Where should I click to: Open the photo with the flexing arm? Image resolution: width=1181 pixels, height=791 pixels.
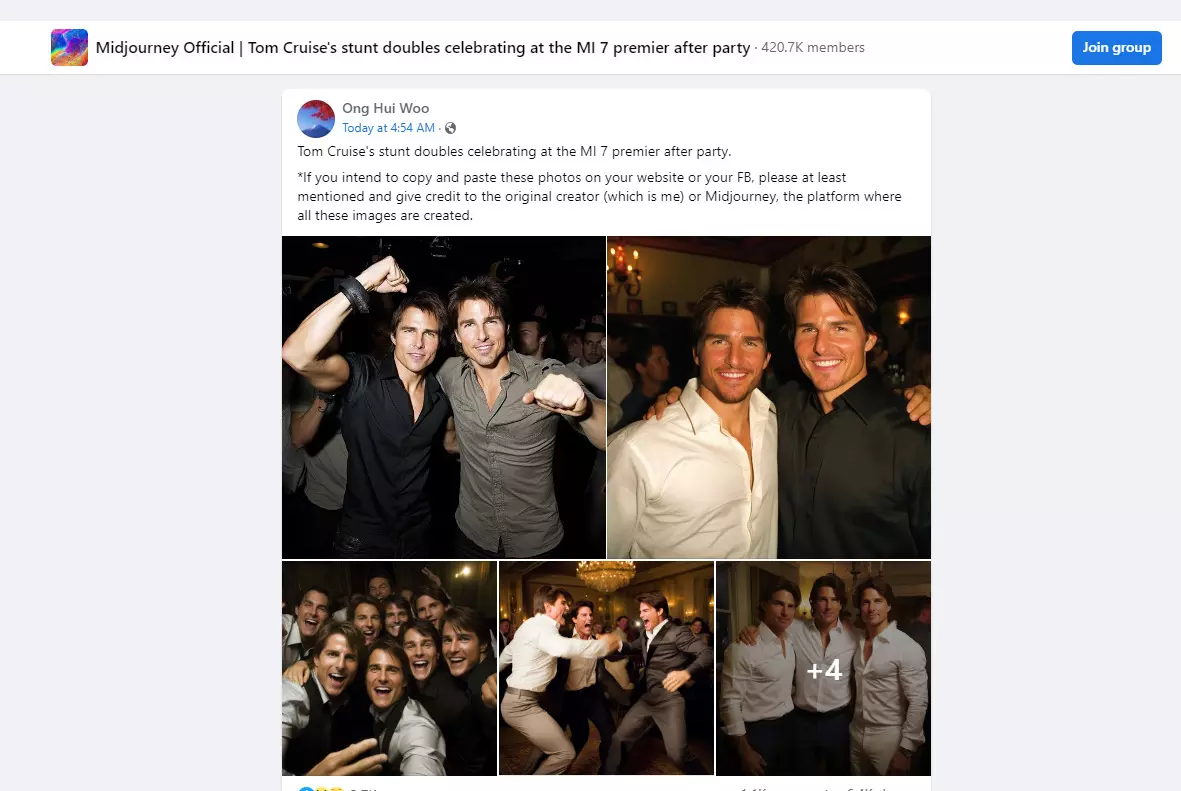[x=443, y=397]
